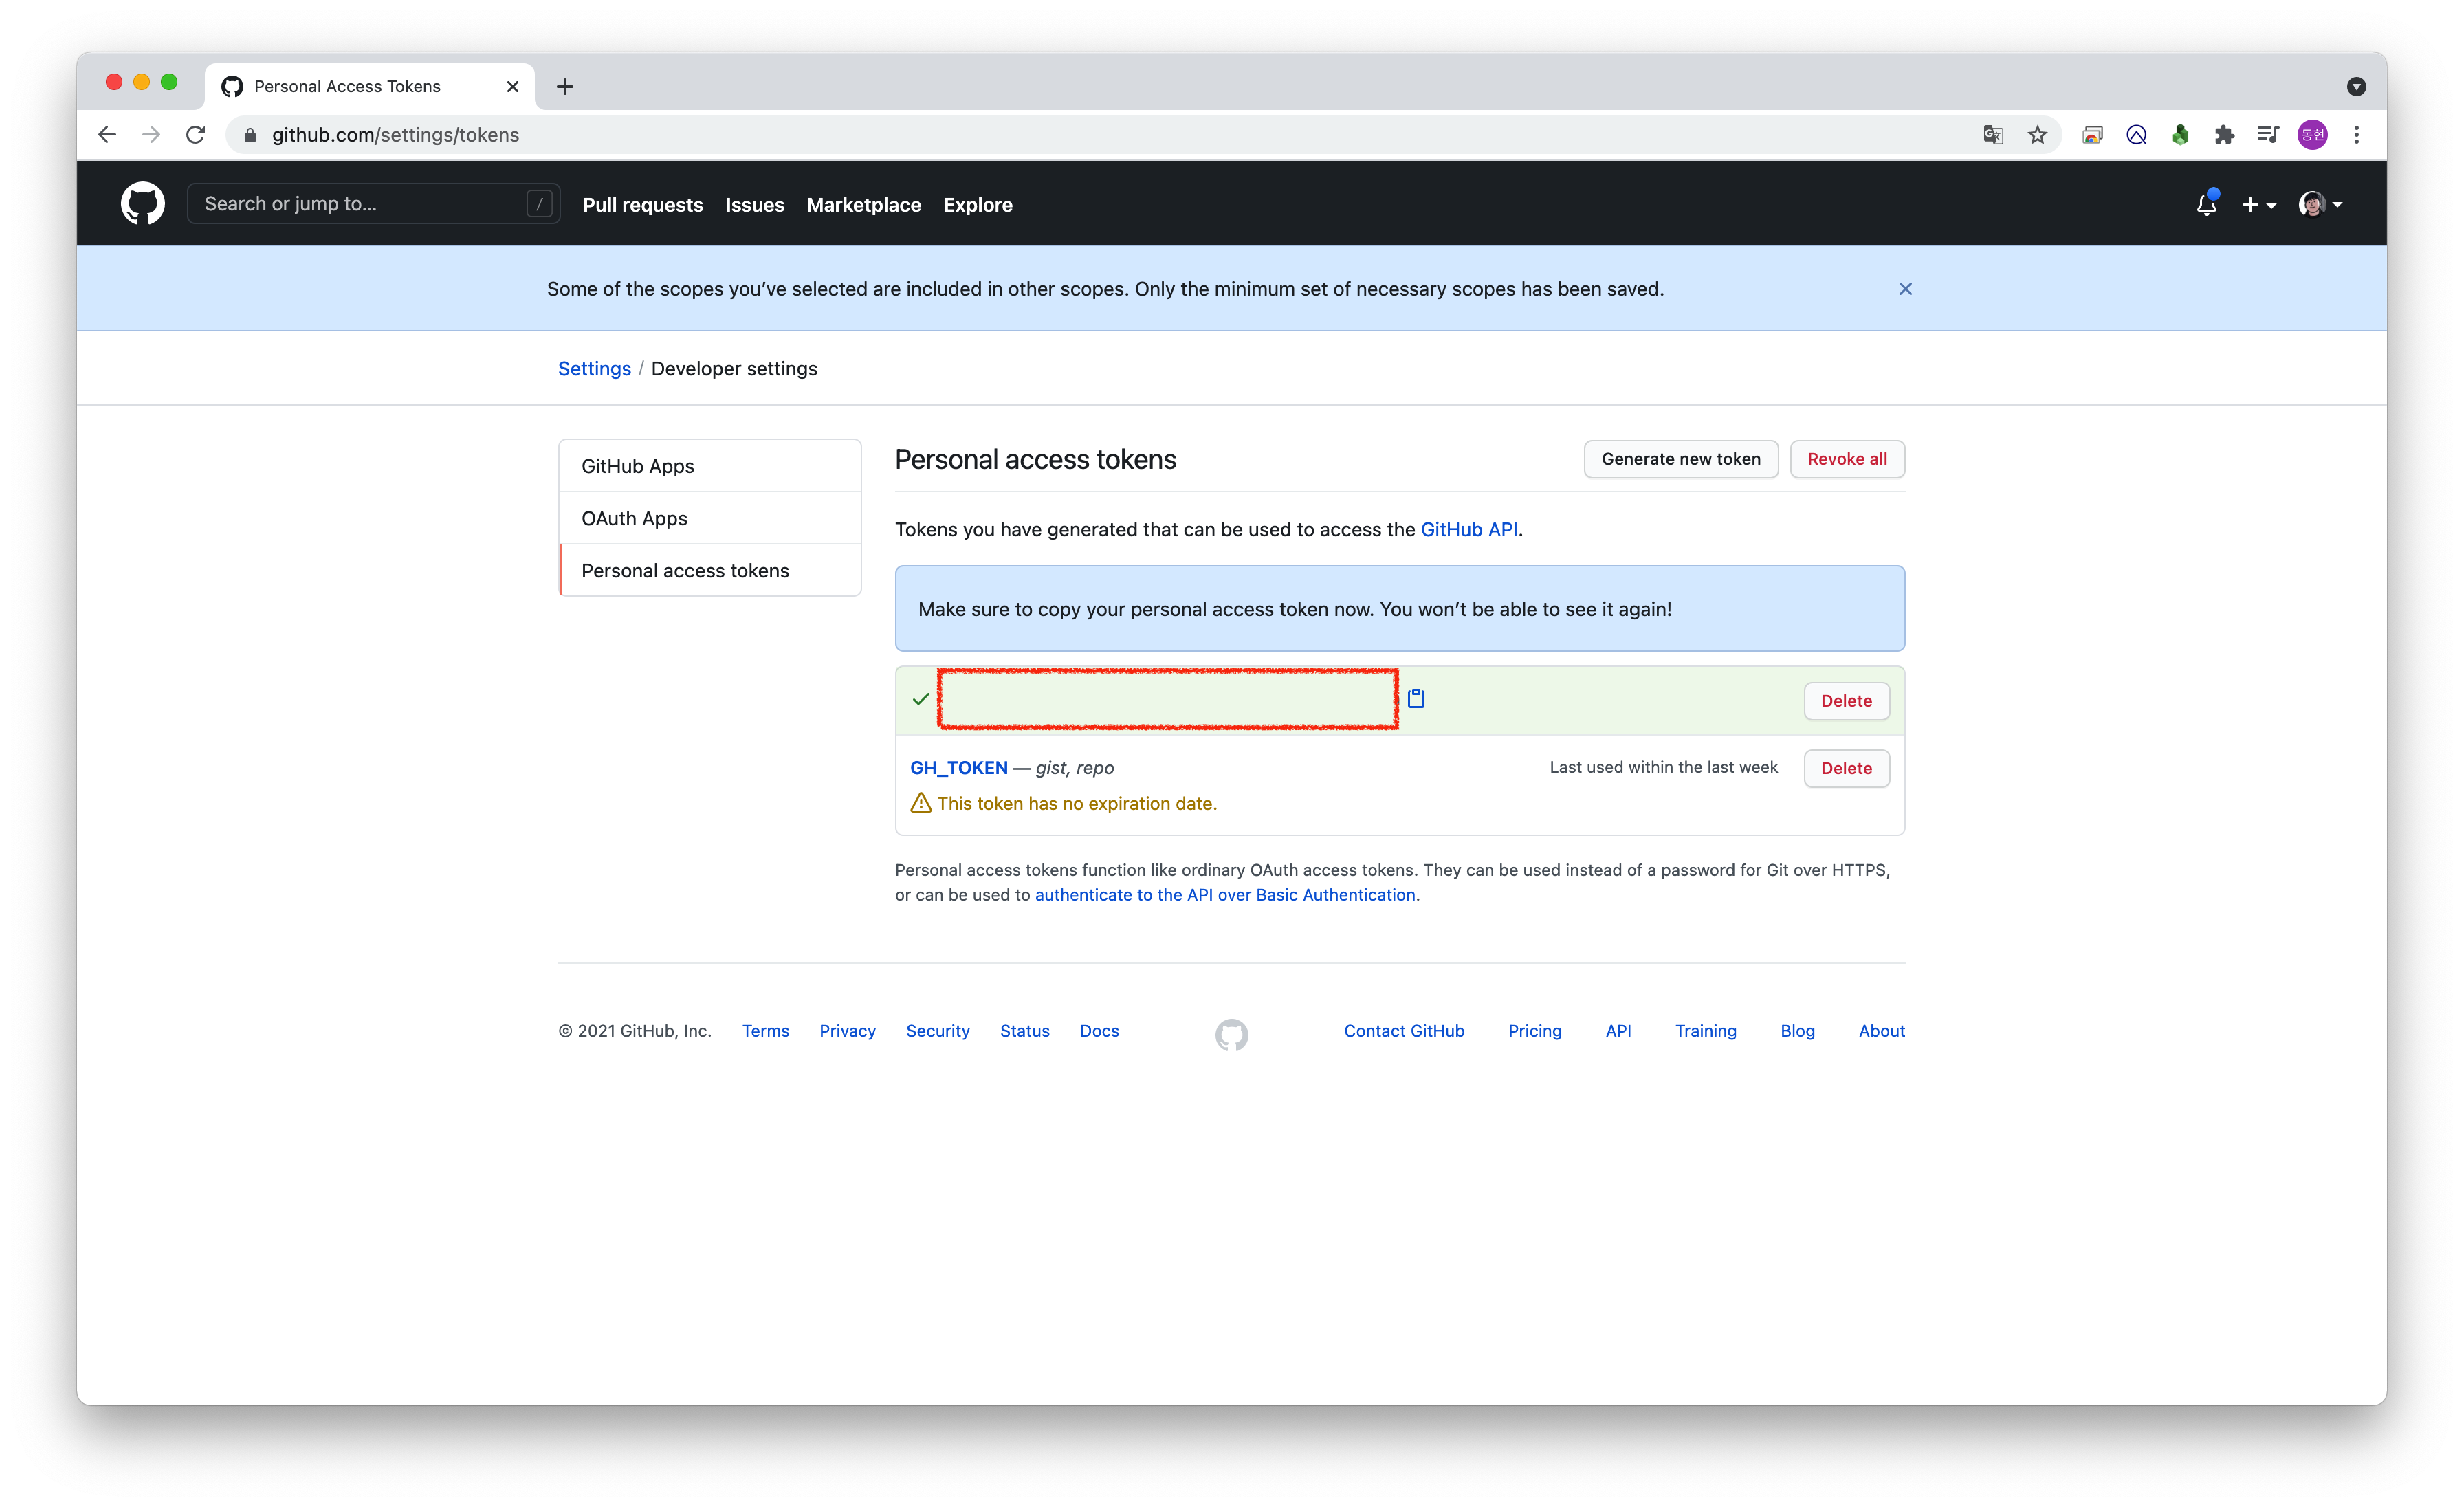Click the "Personal access tokens" page heading
The height and width of the screenshot is (1507, 2464).
1035,460
